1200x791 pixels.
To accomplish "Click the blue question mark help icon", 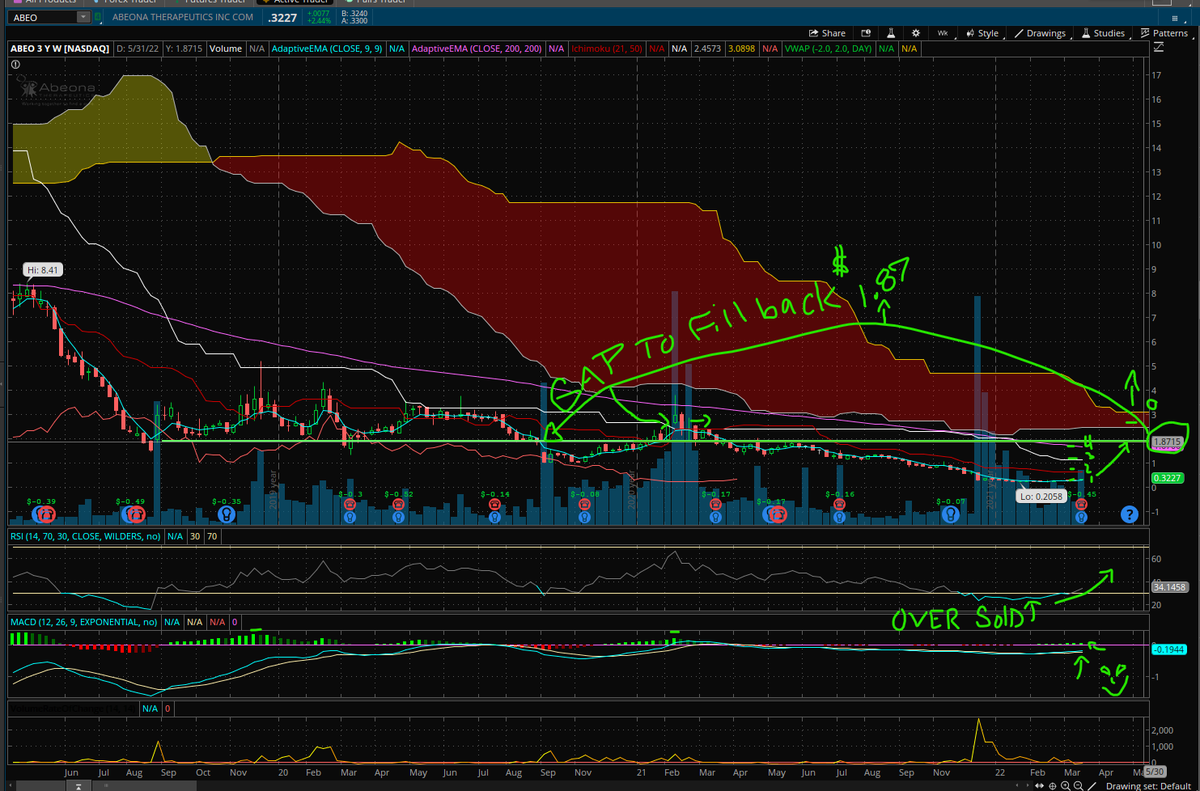I will coord(1129,514).
